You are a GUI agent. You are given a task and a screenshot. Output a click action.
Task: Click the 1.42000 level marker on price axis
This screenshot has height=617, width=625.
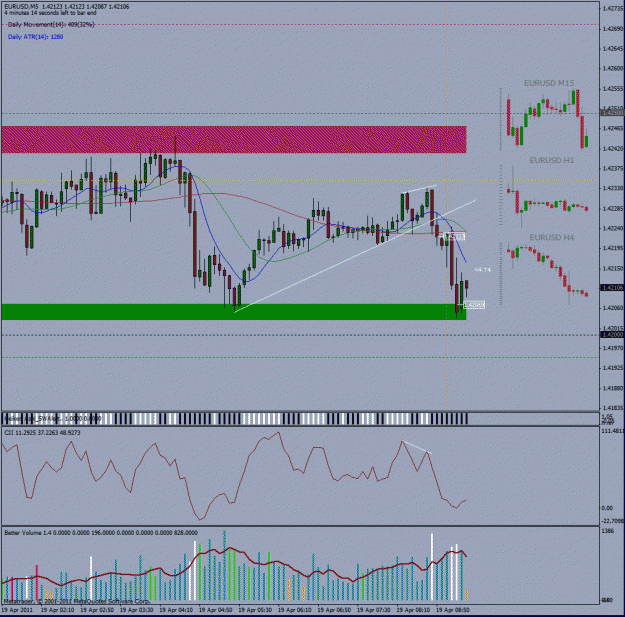click(x=612, y=335)
